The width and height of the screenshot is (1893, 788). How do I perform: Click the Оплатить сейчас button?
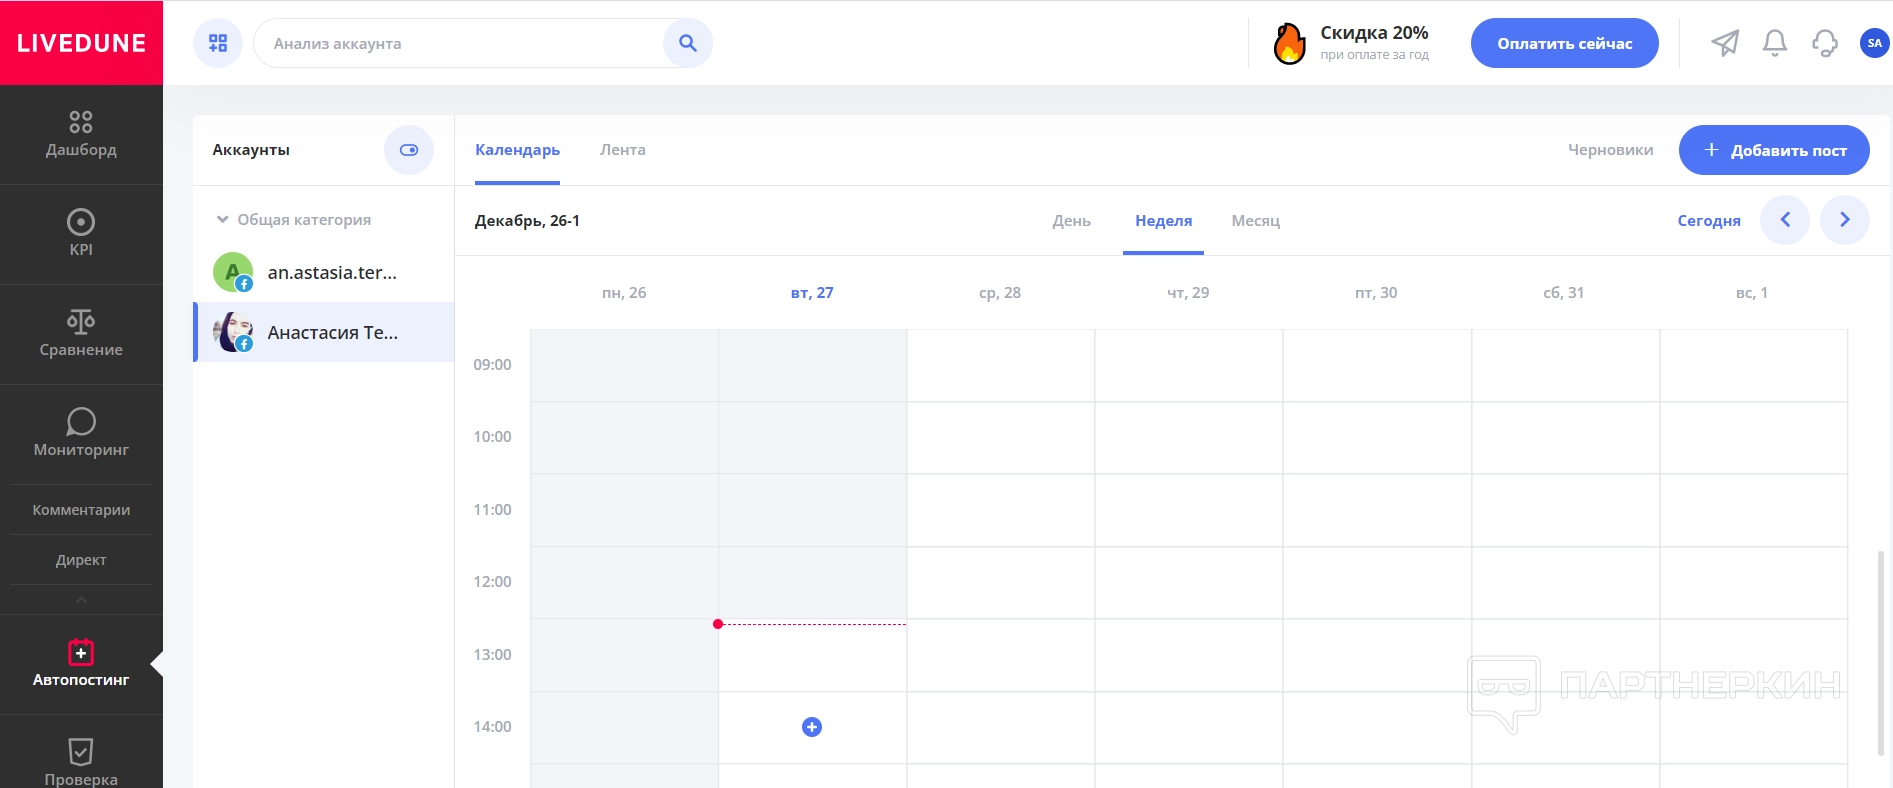tap(1564, 43)
